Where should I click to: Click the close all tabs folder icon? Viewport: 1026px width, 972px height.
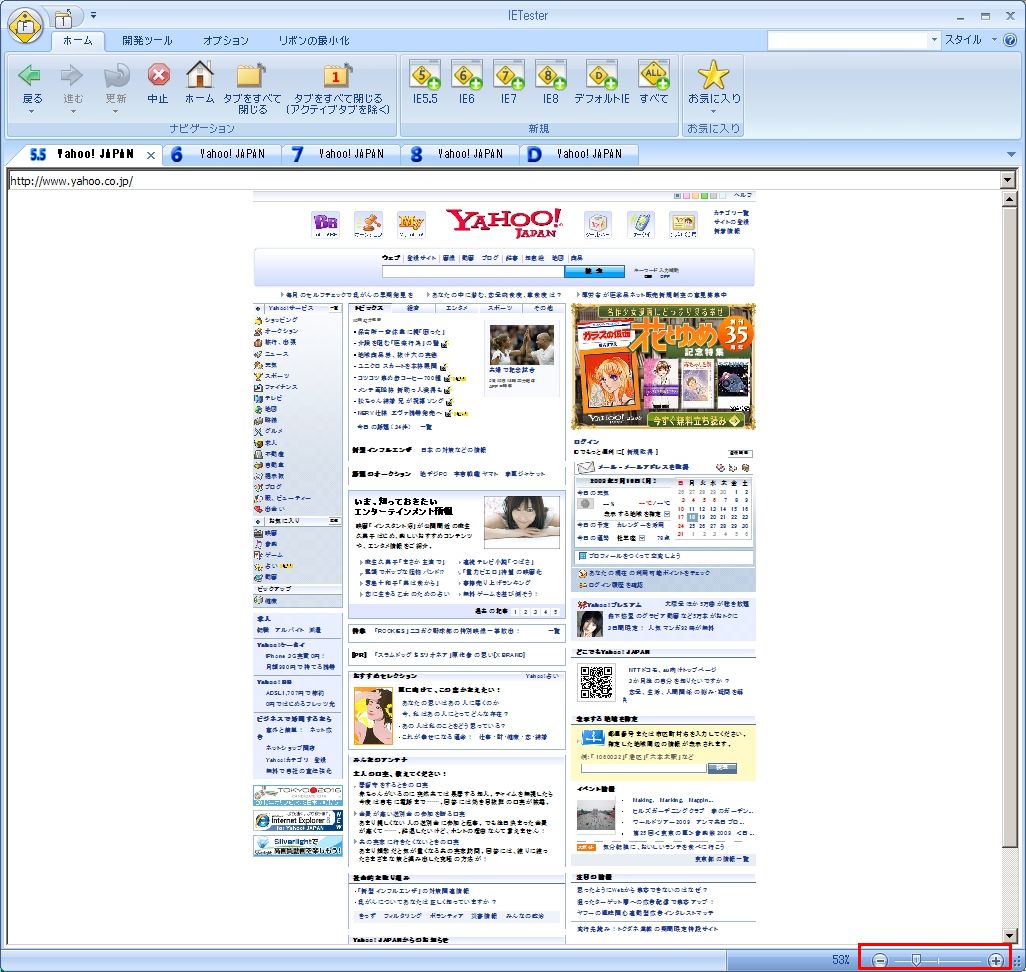pyautogui.click(x=251, y=75)
